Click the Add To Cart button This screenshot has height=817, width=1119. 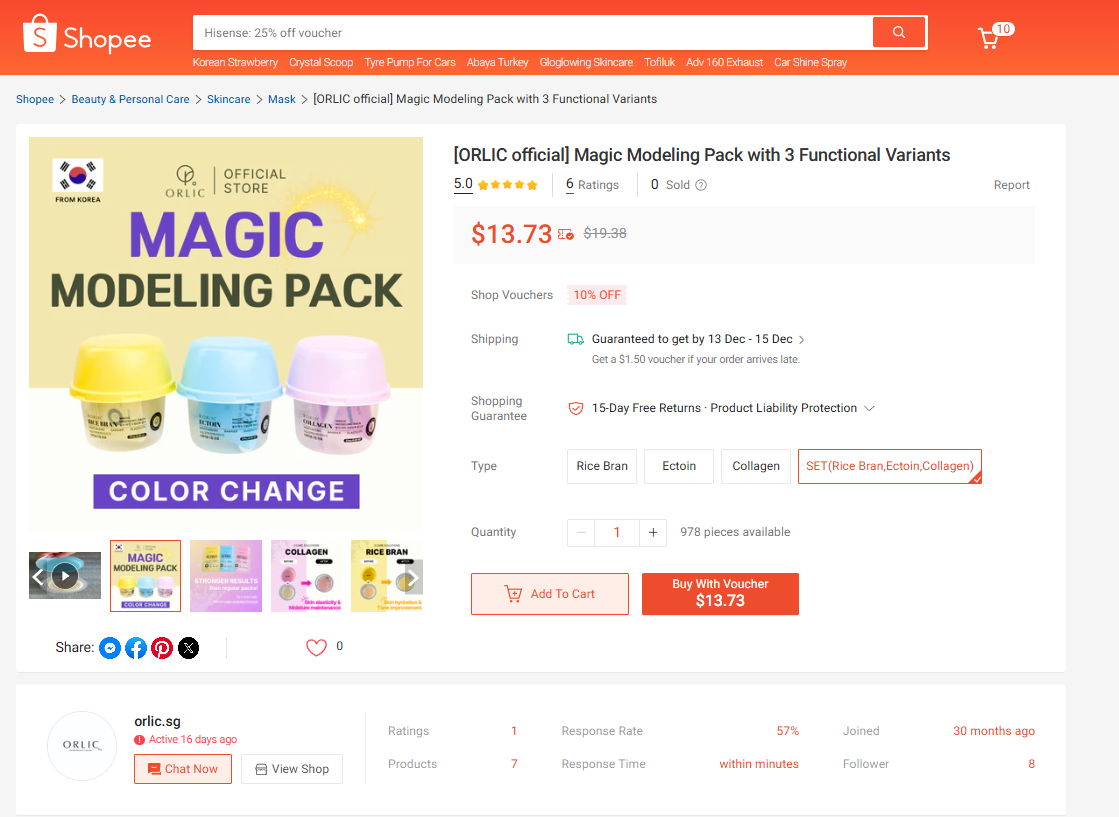(x=550, y=594)
